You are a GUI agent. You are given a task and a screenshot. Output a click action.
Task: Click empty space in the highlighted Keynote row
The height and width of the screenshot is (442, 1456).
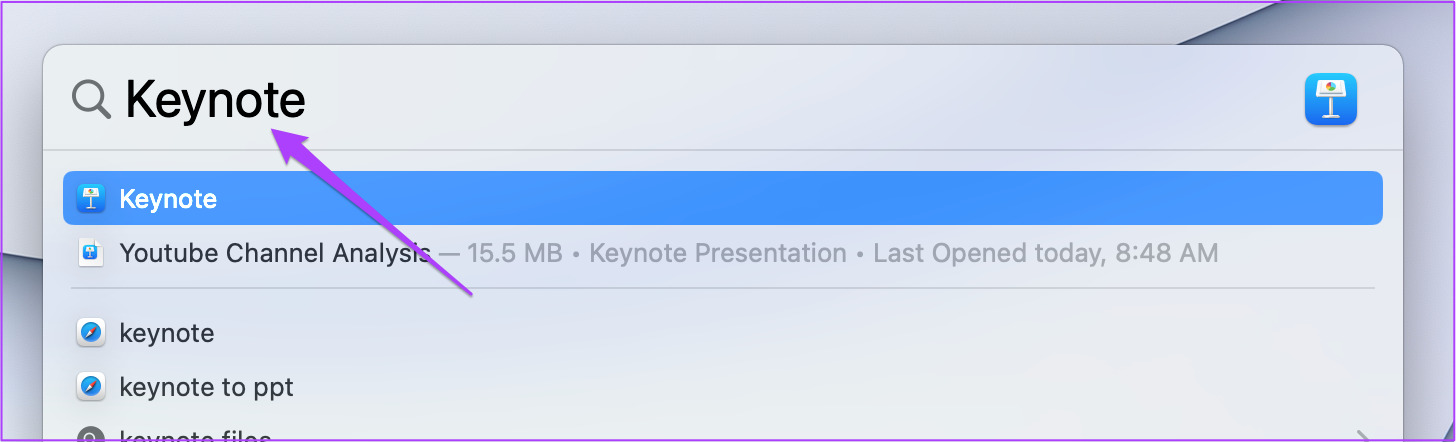(800, 198)
